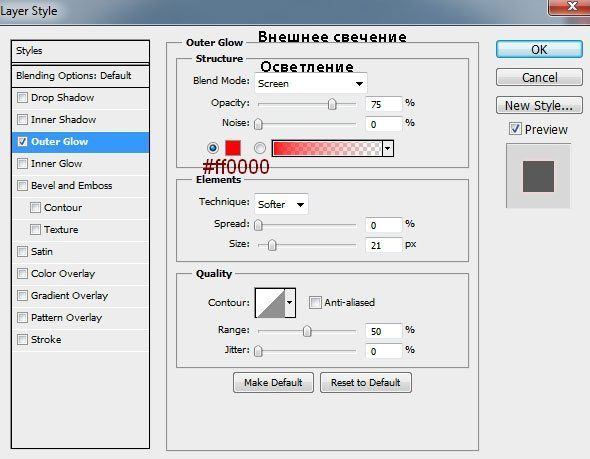
Task: Uncheck the Outer Glow checkbox
Action: (x=22, y=141)
